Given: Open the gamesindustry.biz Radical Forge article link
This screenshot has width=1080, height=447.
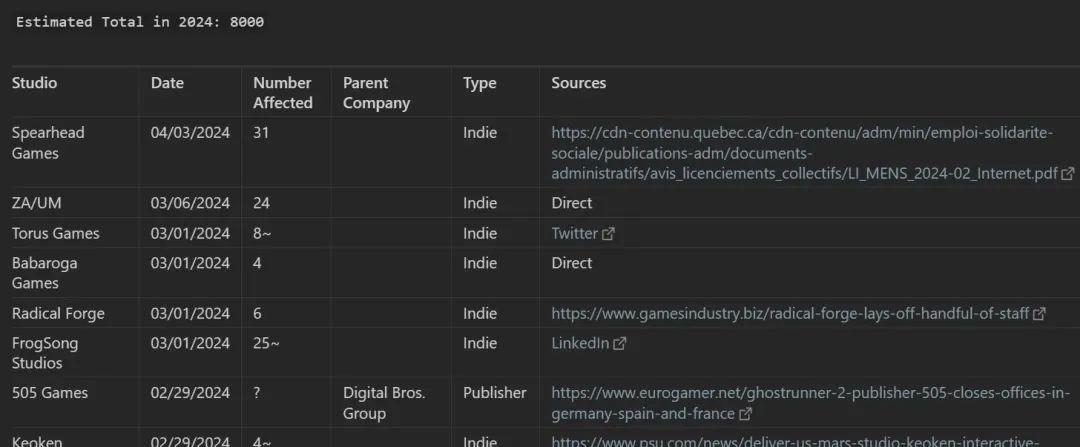Looking at the screenshot, I should (x=790, y=313).
